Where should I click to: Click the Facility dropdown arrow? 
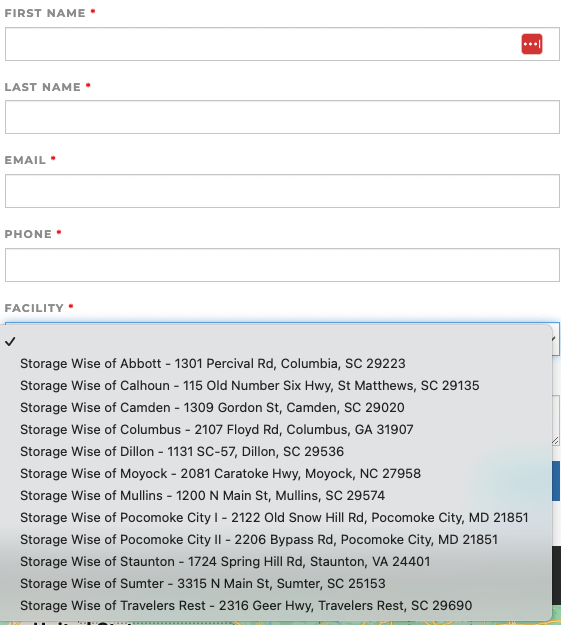(x=554, y=339)
